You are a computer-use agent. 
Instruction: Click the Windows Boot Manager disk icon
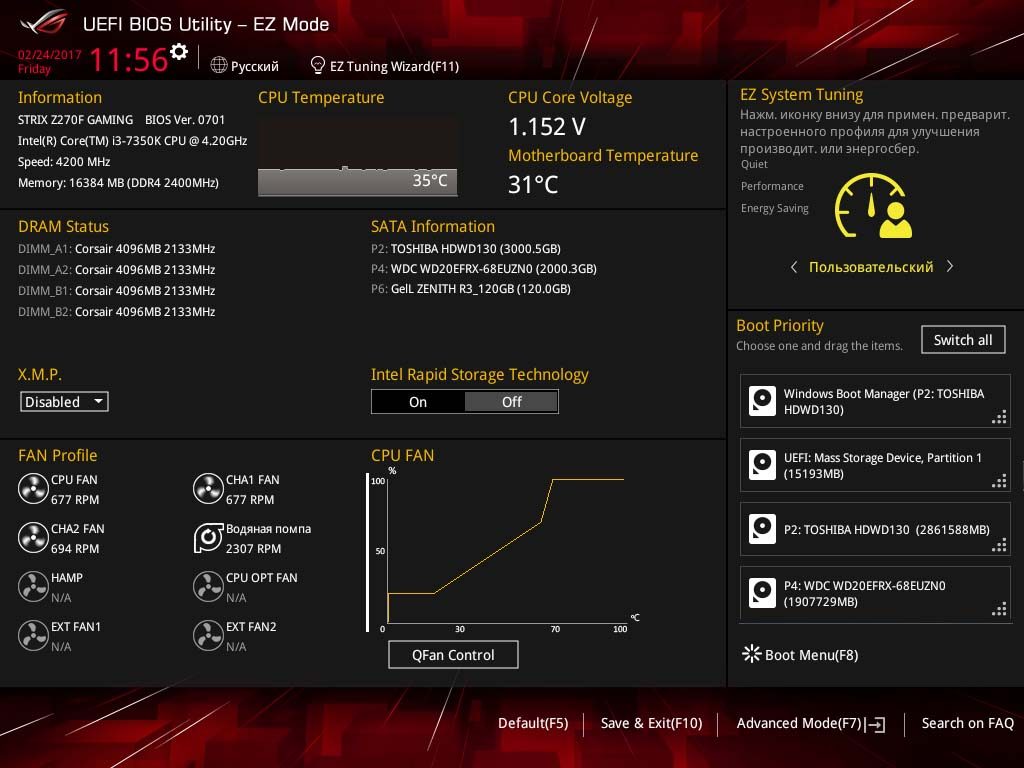coord(762,401)
